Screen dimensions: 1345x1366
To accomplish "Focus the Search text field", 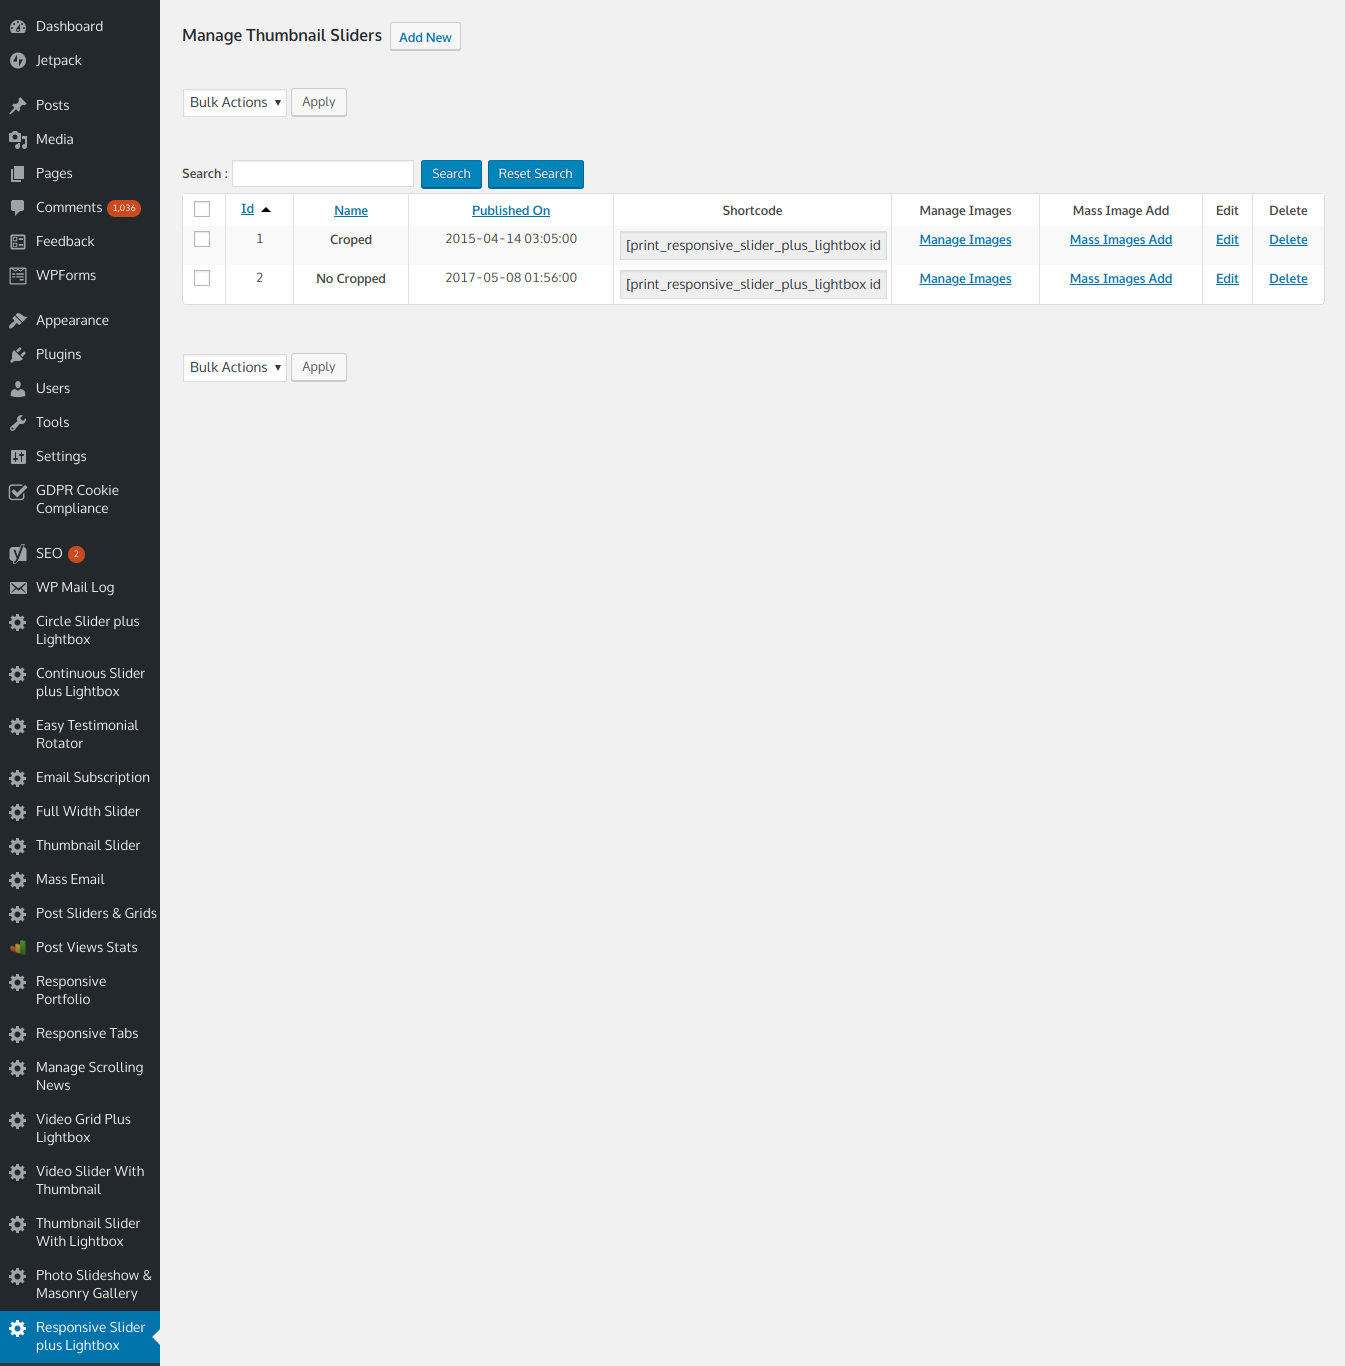I will [x=323, y=174].
